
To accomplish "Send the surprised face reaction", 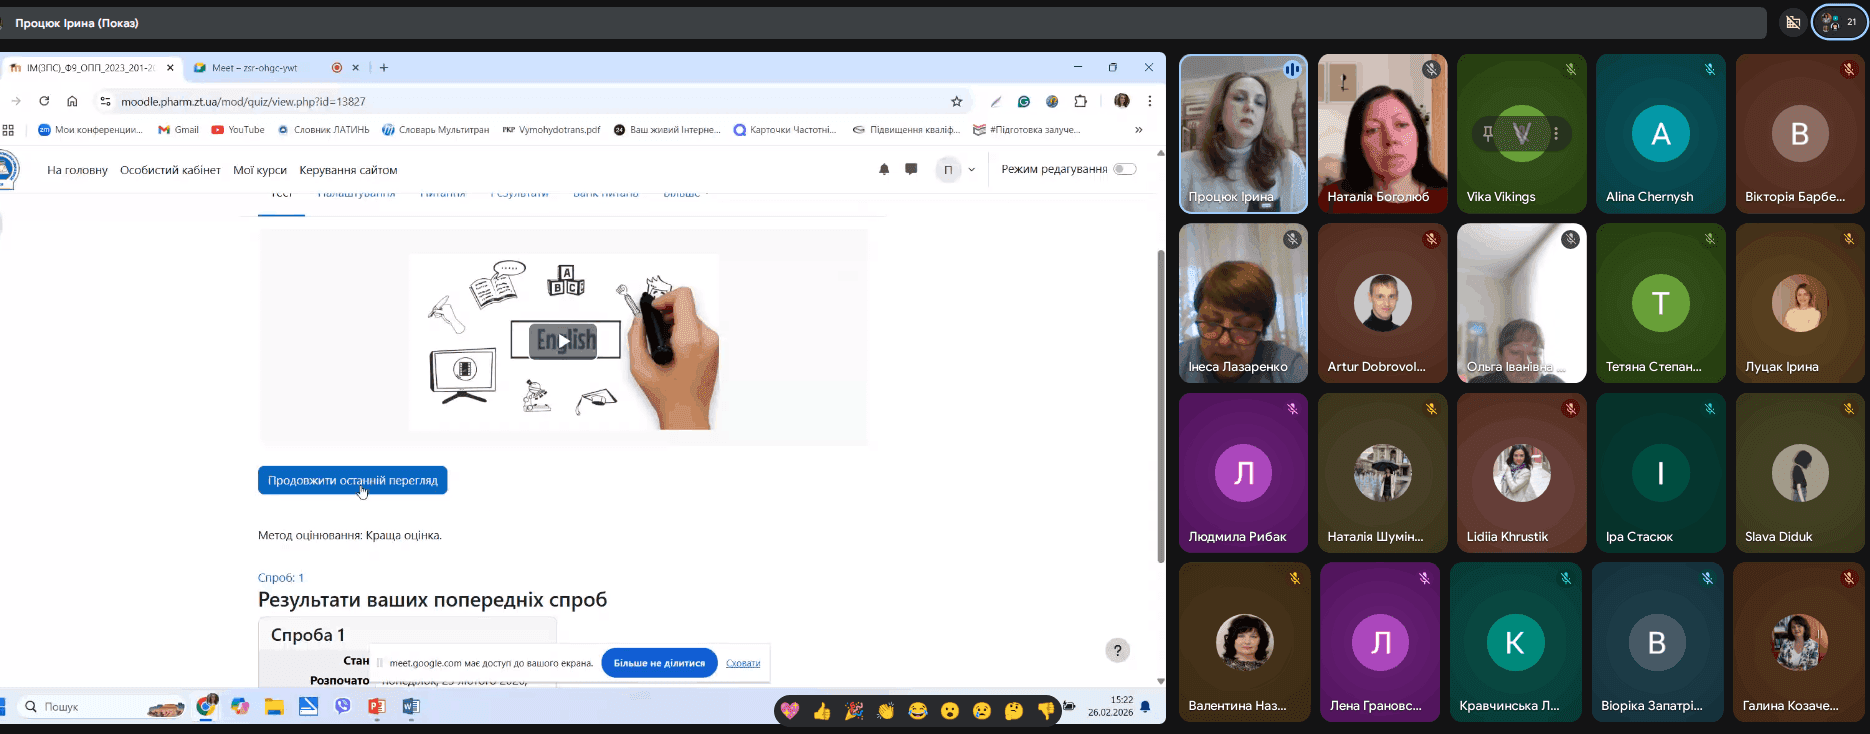I will pos(950,711).
